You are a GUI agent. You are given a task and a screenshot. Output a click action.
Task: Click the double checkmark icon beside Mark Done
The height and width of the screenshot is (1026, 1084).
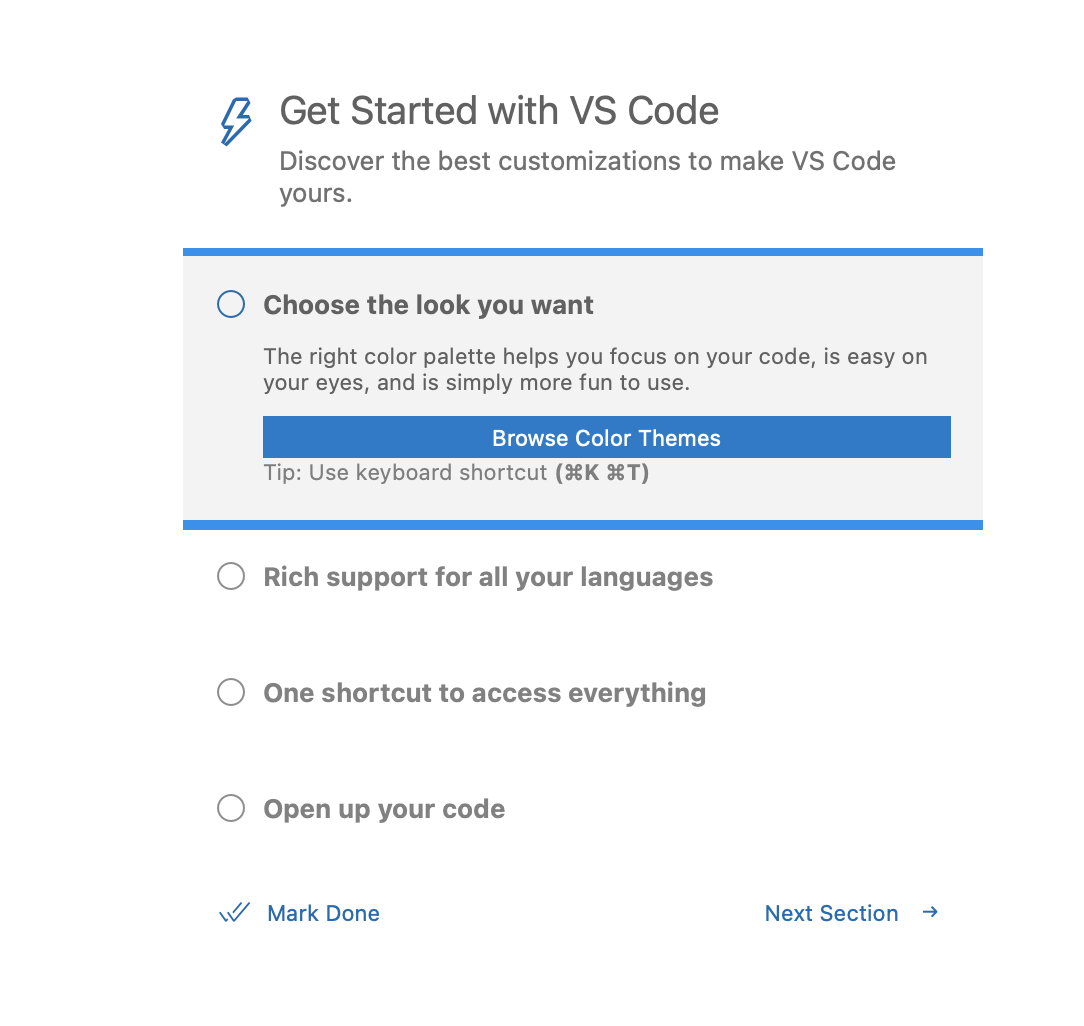(x=233, y=912)
